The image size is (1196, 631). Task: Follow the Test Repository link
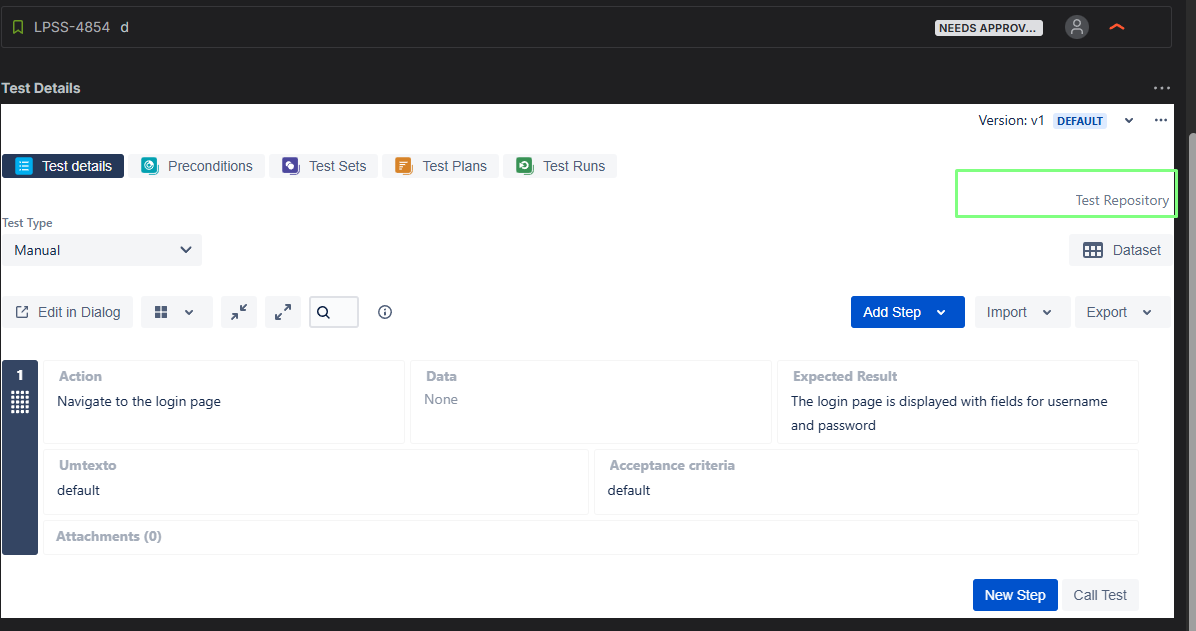1121,200
